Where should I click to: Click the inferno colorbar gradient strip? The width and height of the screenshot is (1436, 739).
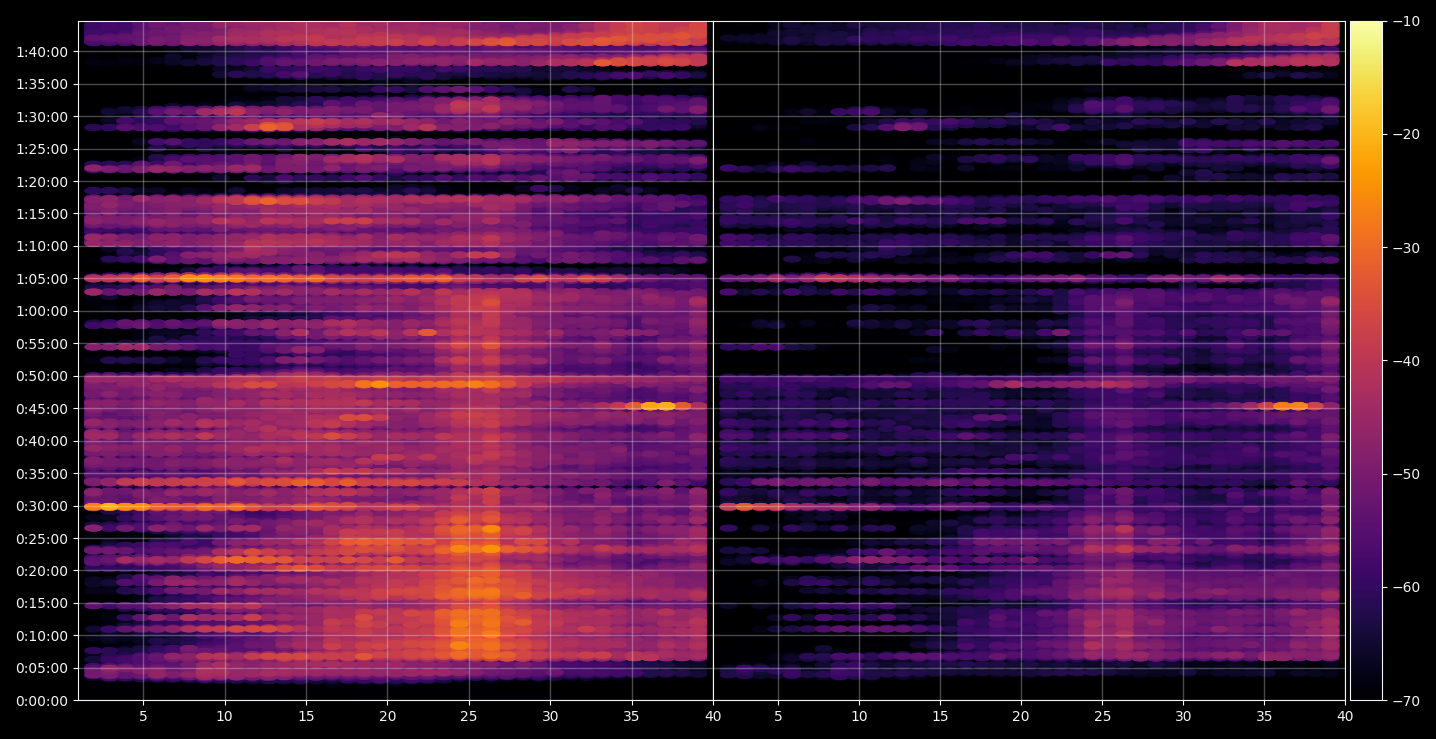tap(1366, 361)
